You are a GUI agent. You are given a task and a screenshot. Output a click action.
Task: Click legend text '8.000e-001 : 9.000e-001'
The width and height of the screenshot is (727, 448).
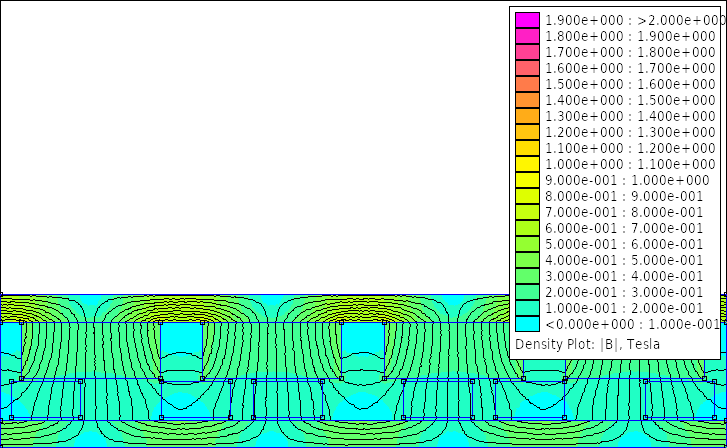624,196
